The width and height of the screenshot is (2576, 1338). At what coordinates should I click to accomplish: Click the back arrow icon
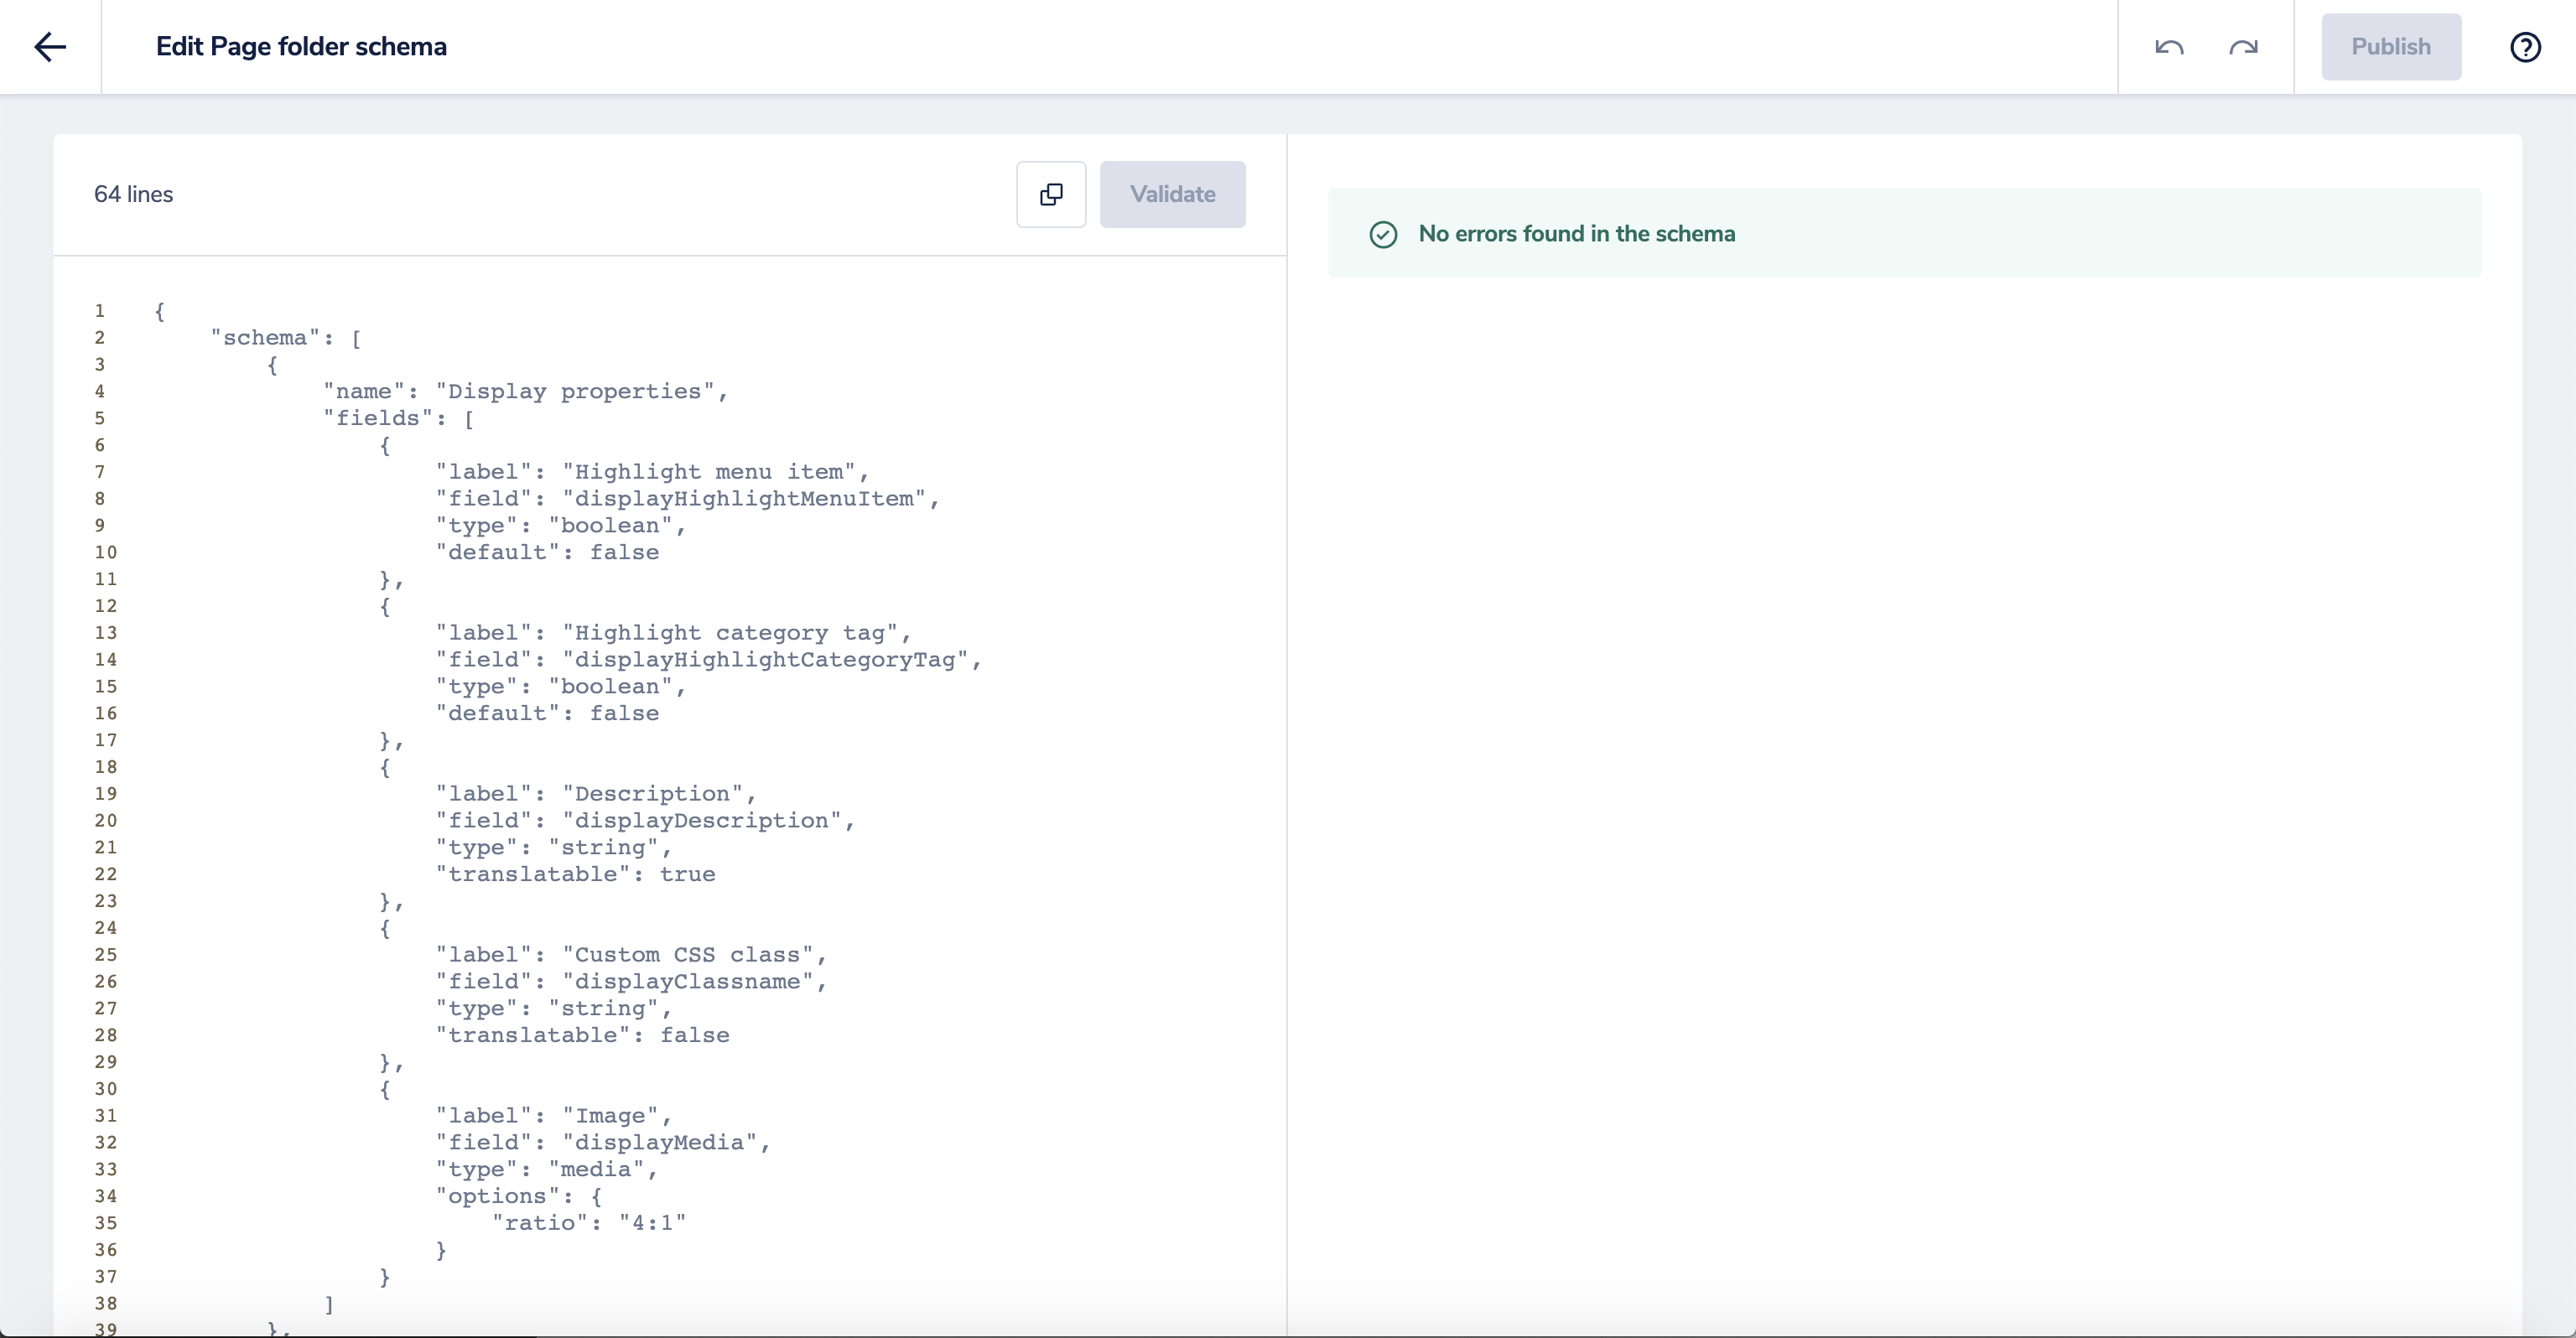(x=50, y=47)
